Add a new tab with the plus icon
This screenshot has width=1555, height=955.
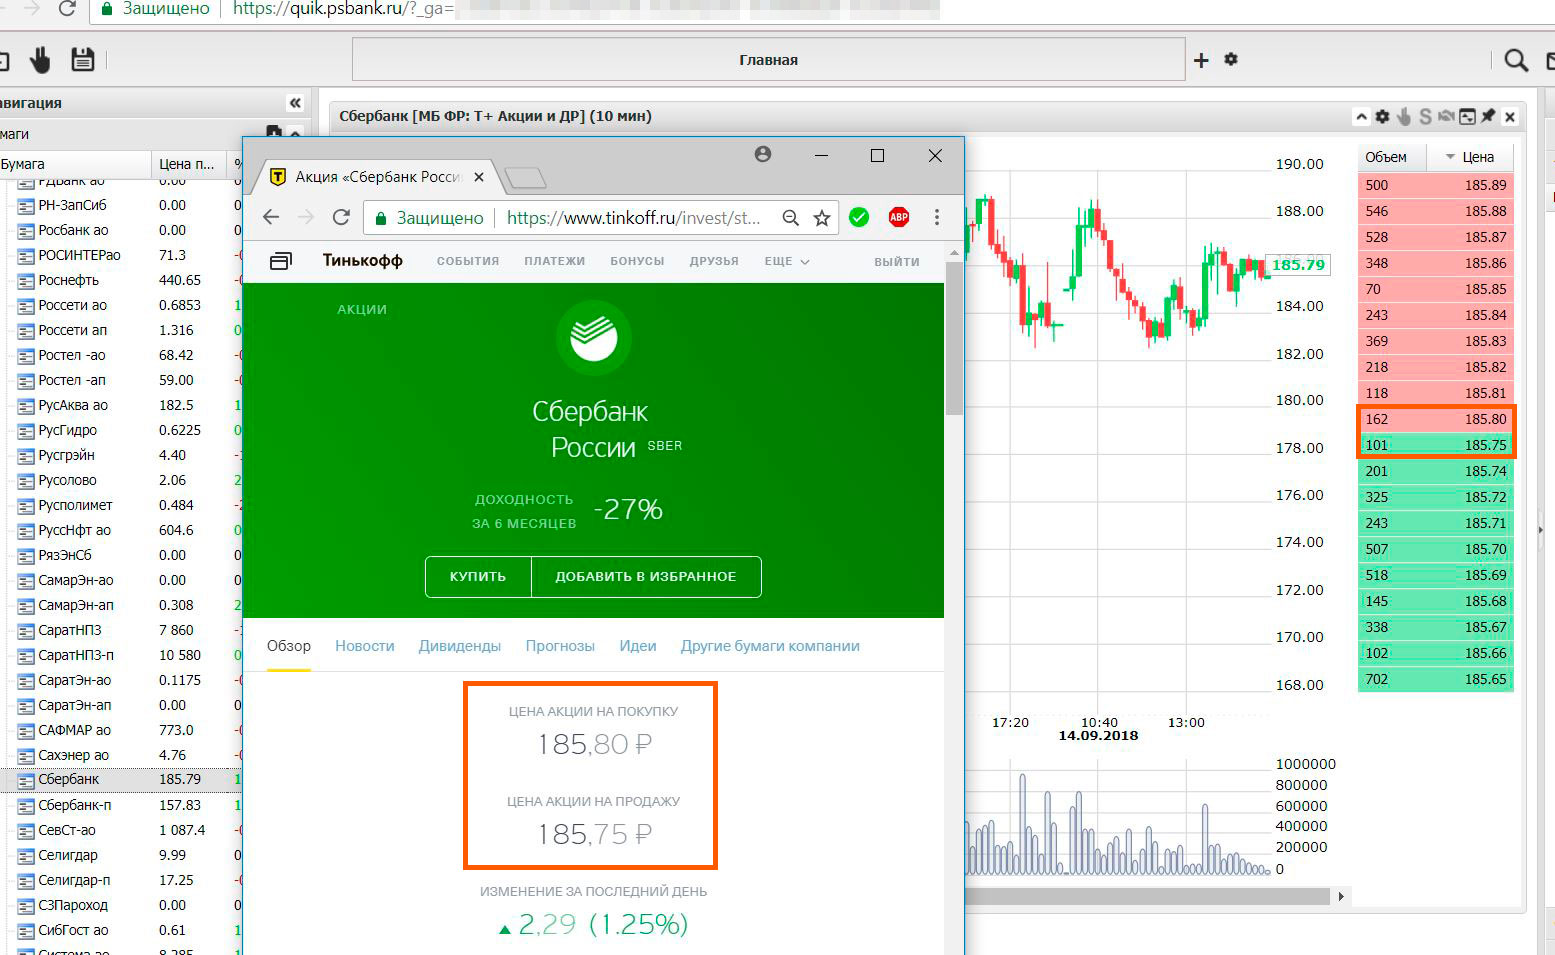(1201, 60)
